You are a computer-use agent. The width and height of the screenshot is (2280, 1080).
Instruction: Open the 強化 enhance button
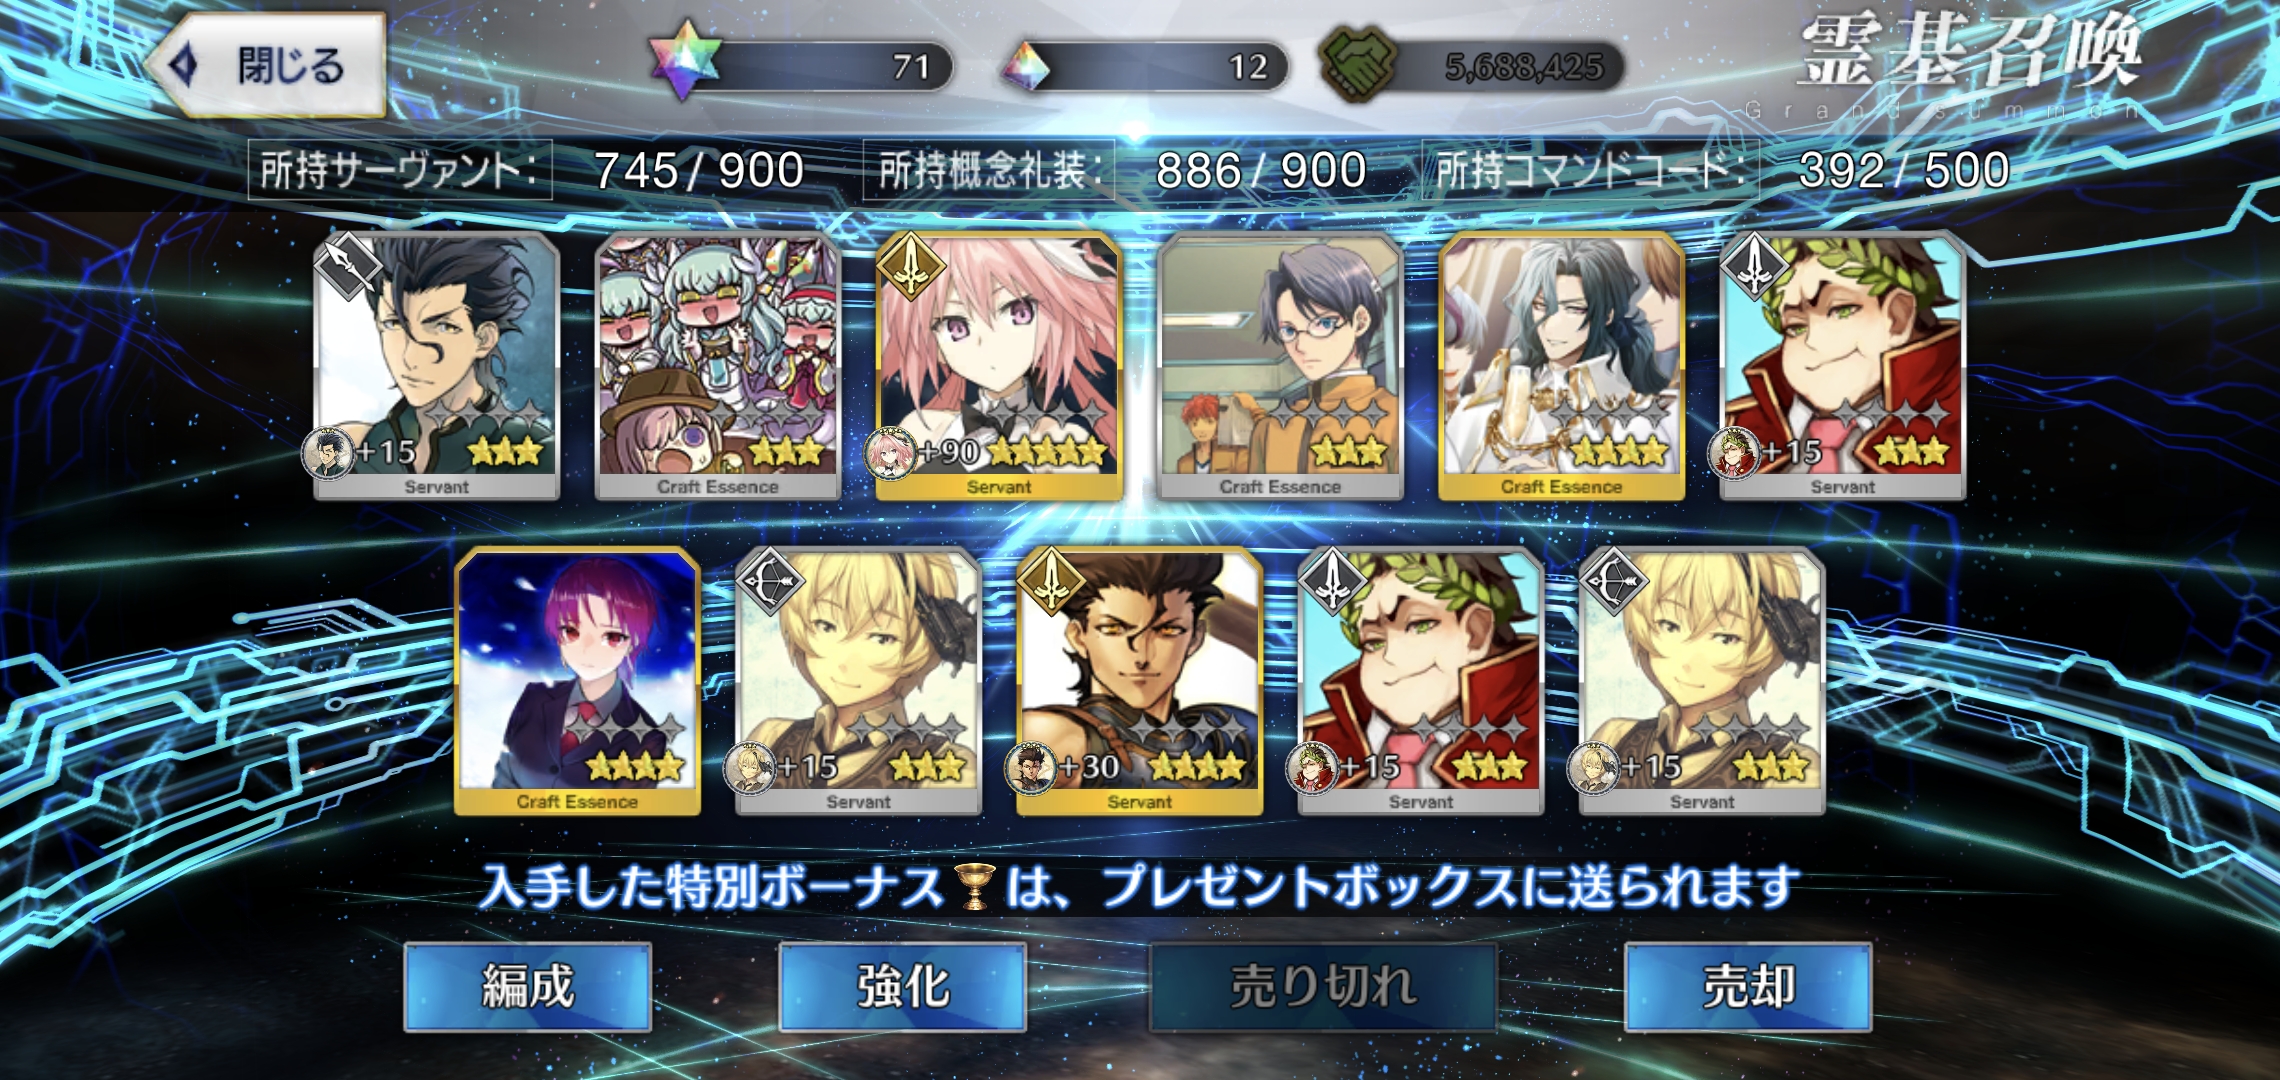[x=903, y=987]
